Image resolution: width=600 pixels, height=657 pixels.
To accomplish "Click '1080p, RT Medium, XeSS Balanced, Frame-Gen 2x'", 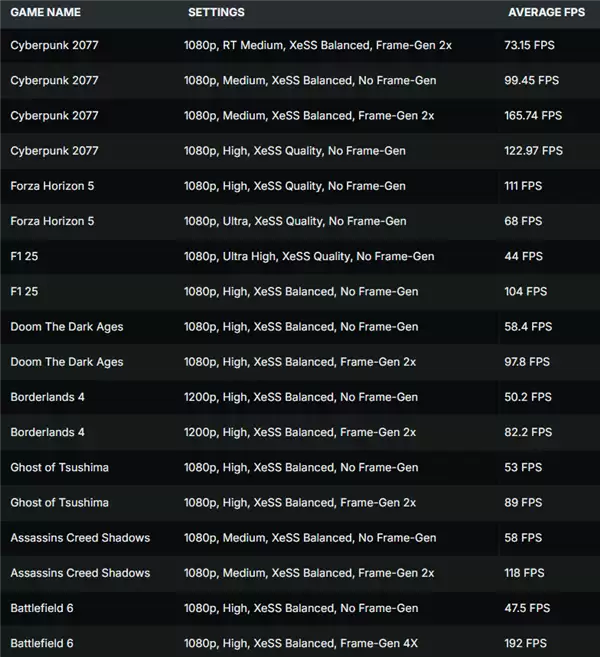I will click(318, 45).
